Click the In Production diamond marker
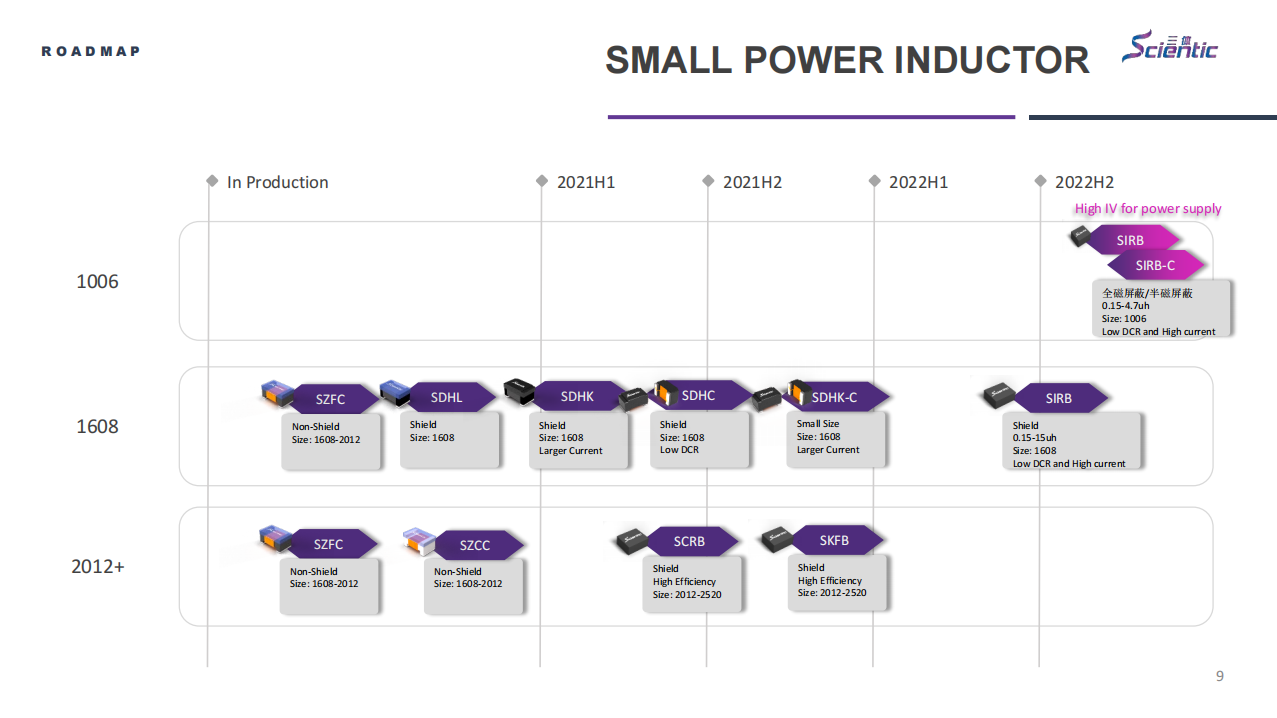 212,181
